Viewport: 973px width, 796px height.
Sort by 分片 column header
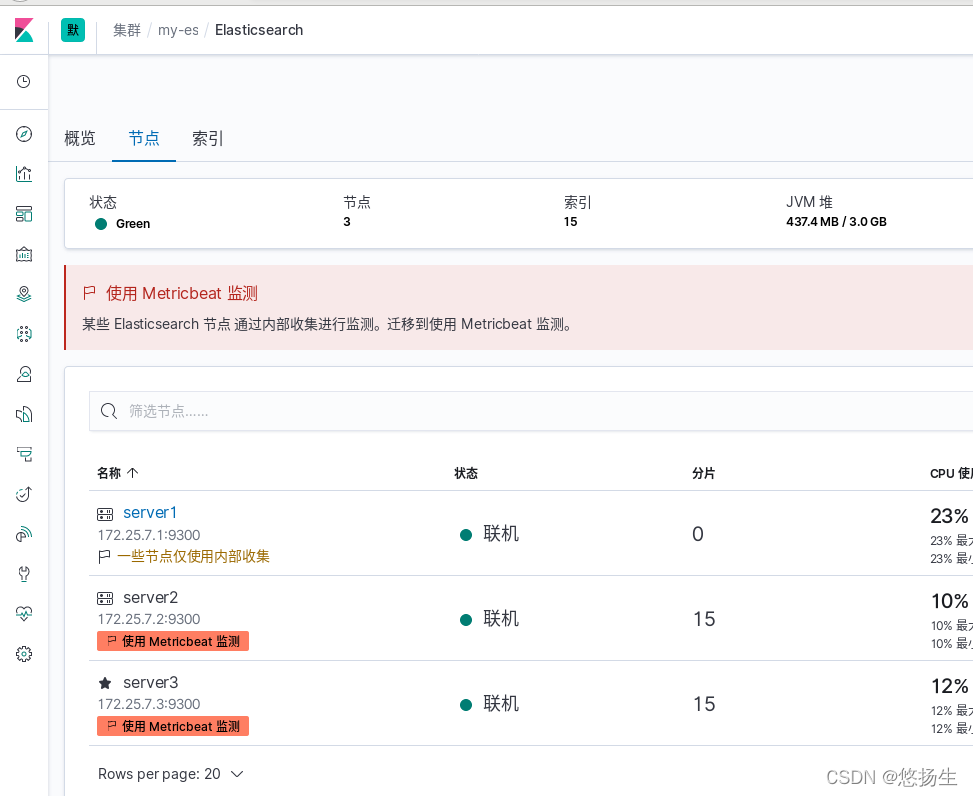click(704, 473)
